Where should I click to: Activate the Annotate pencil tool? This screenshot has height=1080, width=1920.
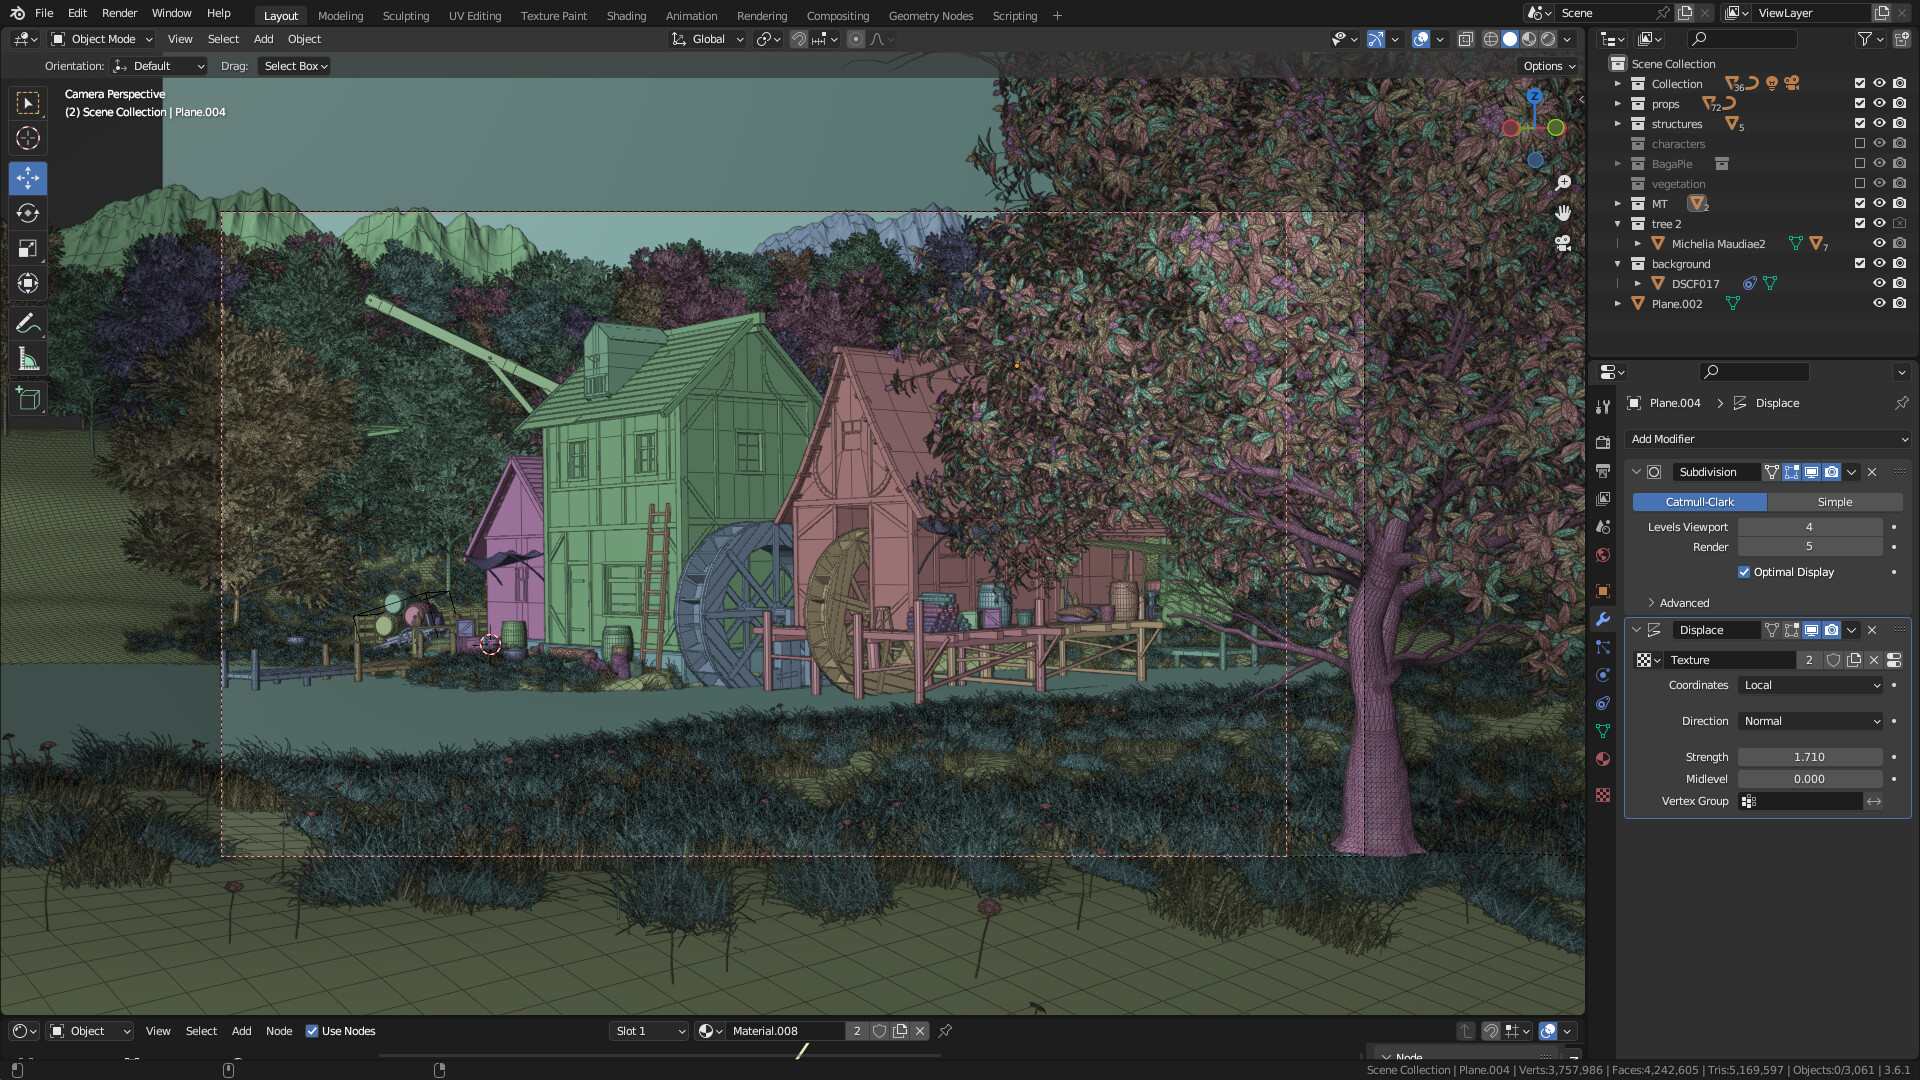tap(28, 323)
